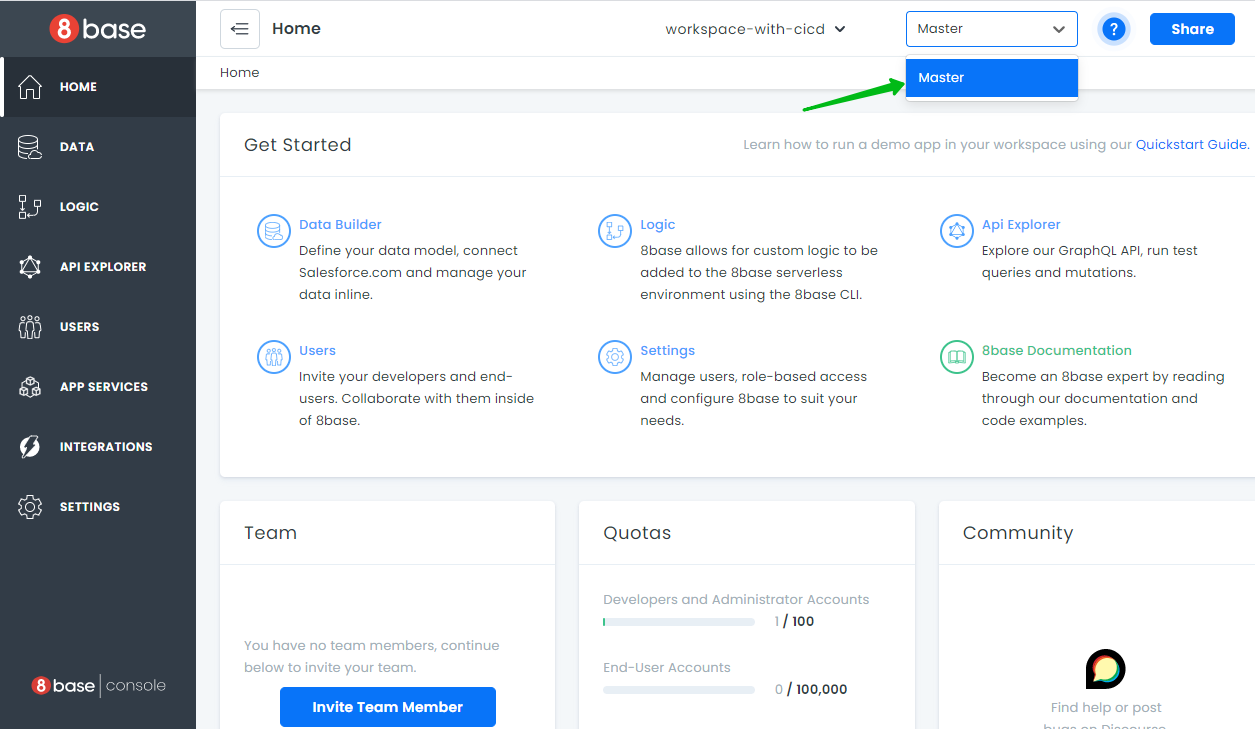Click the Integrations lightning icon
Screen dimensions: 1255x729
tap(30, 447)
